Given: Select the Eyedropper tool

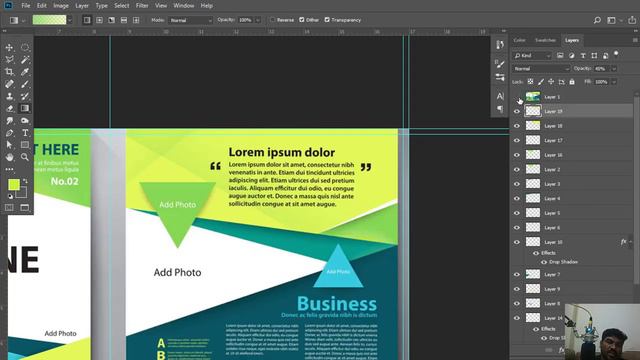Looking at the screenshot, I should click(25, 72).
